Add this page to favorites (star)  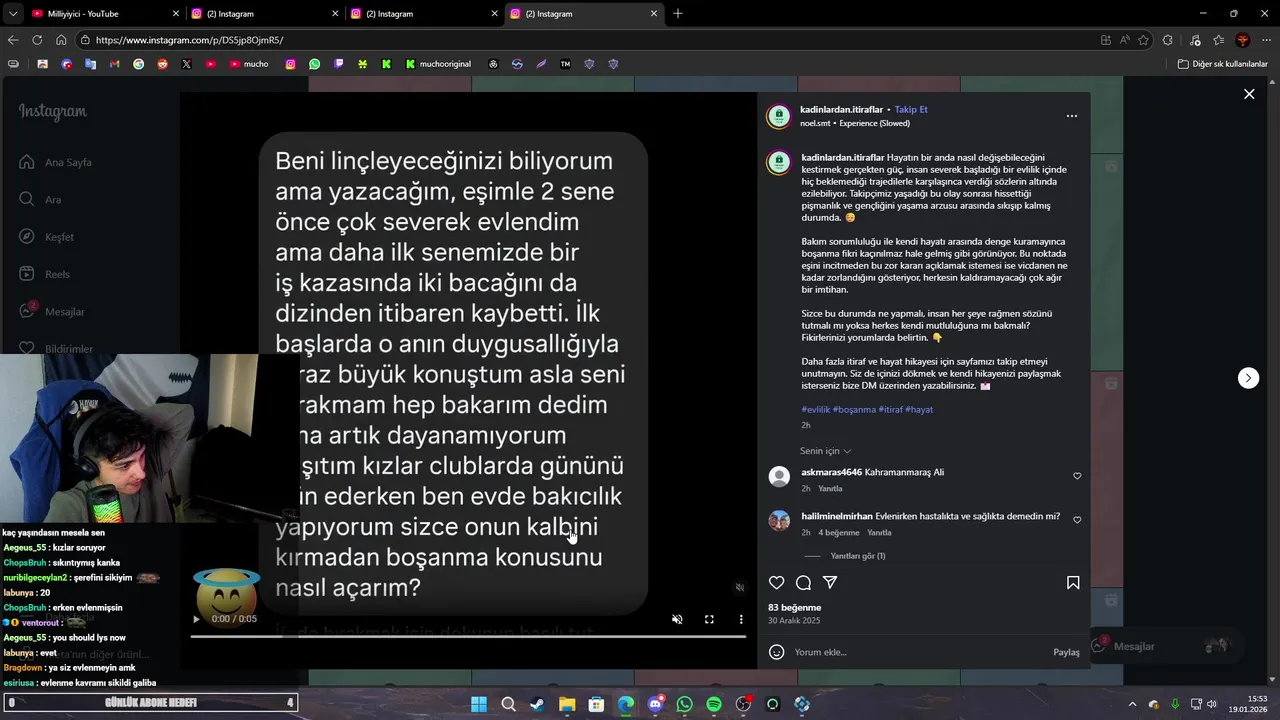point(1143,40)
